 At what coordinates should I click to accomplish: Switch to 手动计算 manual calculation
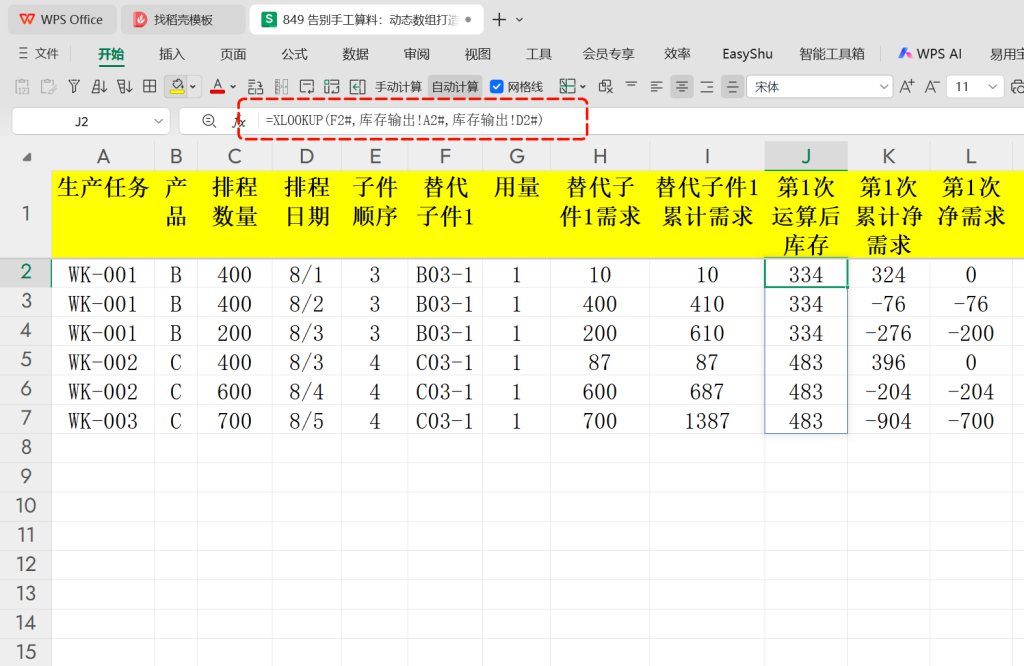pyautogui.click(x=398, y=87)
